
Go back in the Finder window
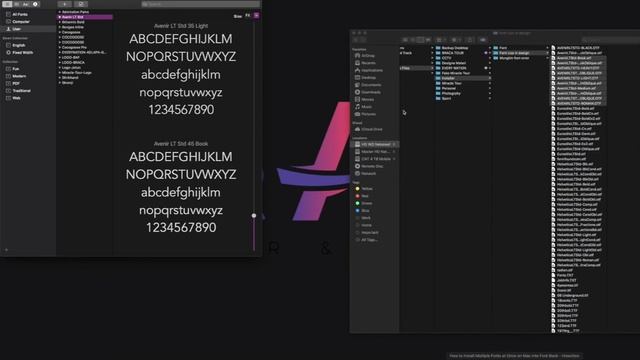356,40
